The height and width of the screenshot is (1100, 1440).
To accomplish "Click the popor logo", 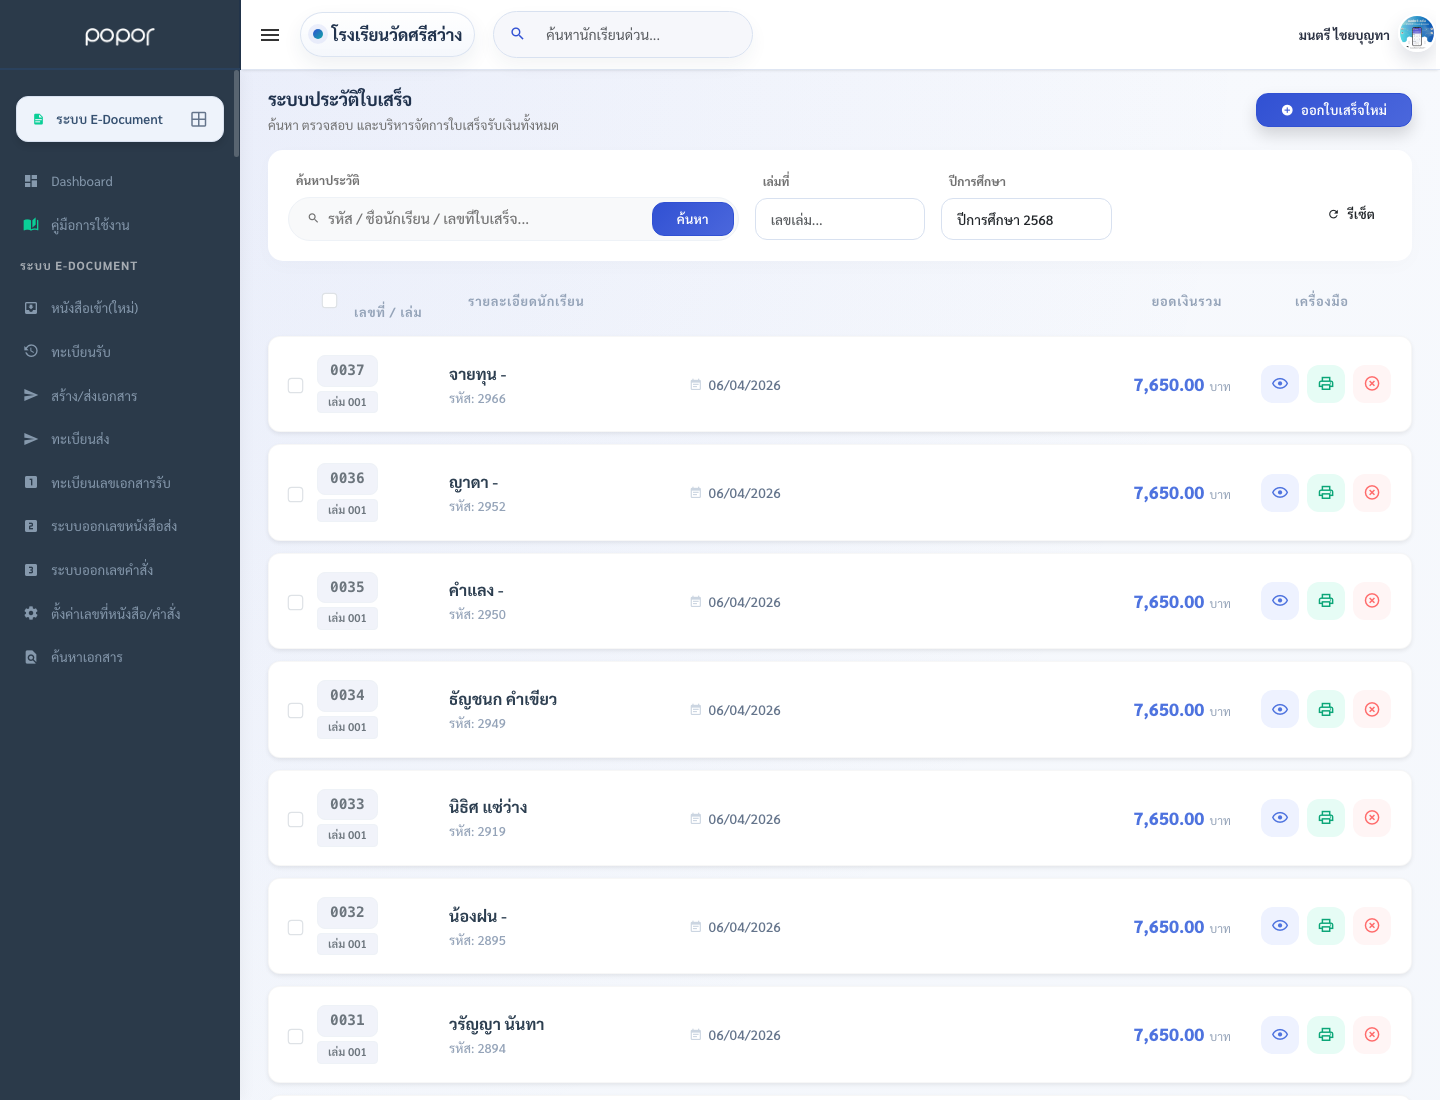I will (x=120, y=35).
